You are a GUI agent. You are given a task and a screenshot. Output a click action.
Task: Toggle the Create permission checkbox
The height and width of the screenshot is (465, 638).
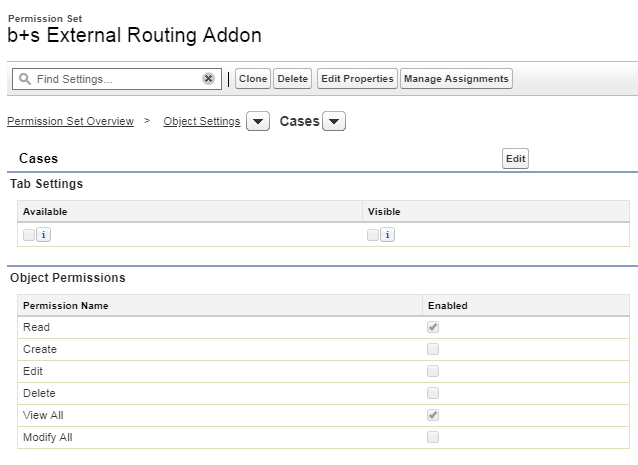coord(433,349)
